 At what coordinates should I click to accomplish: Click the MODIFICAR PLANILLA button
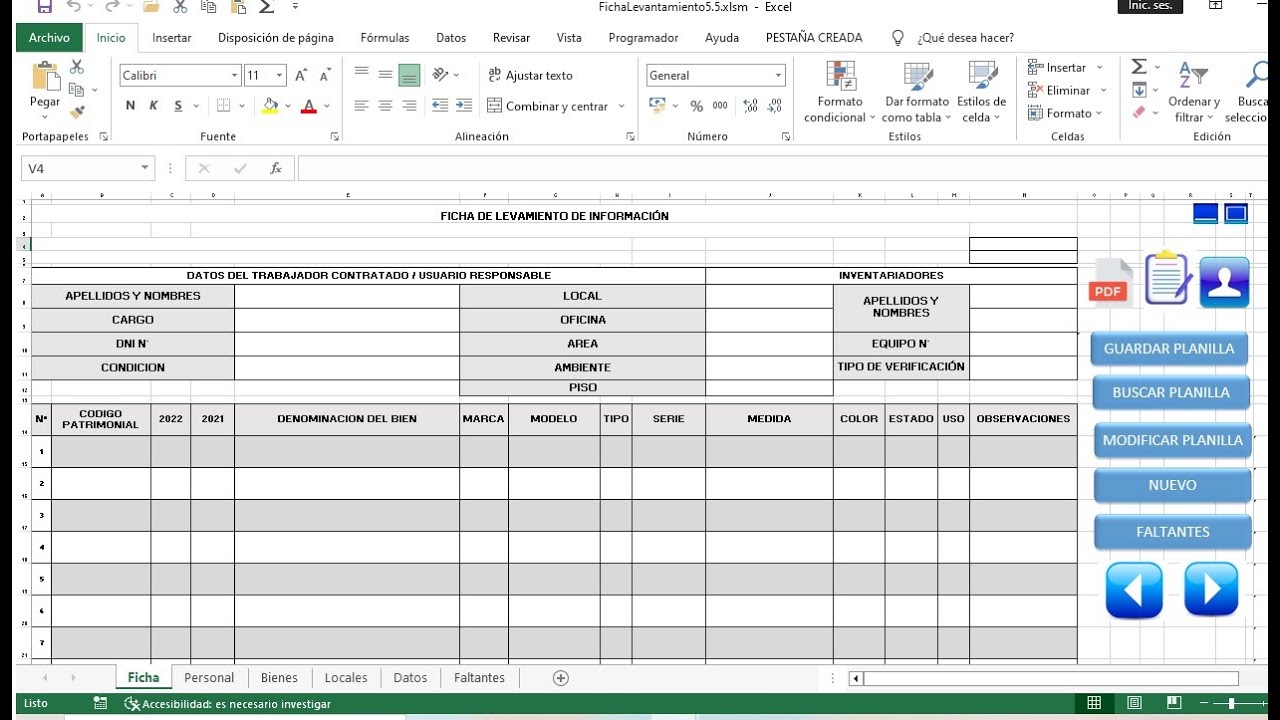[1173, 440]
